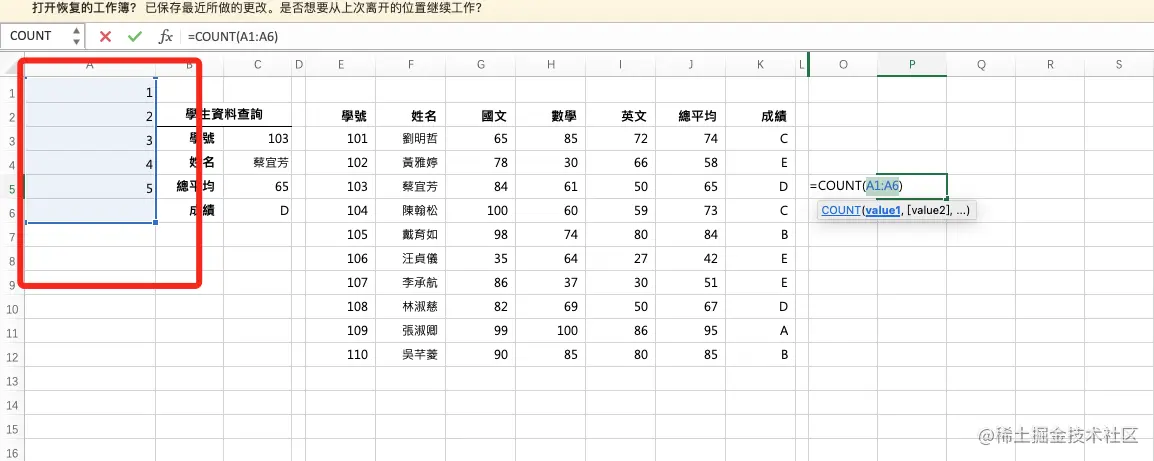Click the student ID cell 110
This screenshot has width=1154, height=461.
pos(341,354)
